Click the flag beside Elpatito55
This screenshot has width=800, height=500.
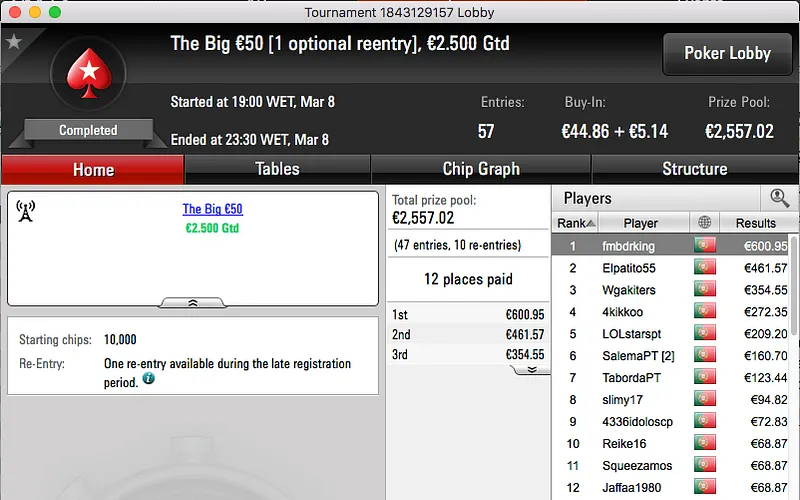[x=705, y=267]
